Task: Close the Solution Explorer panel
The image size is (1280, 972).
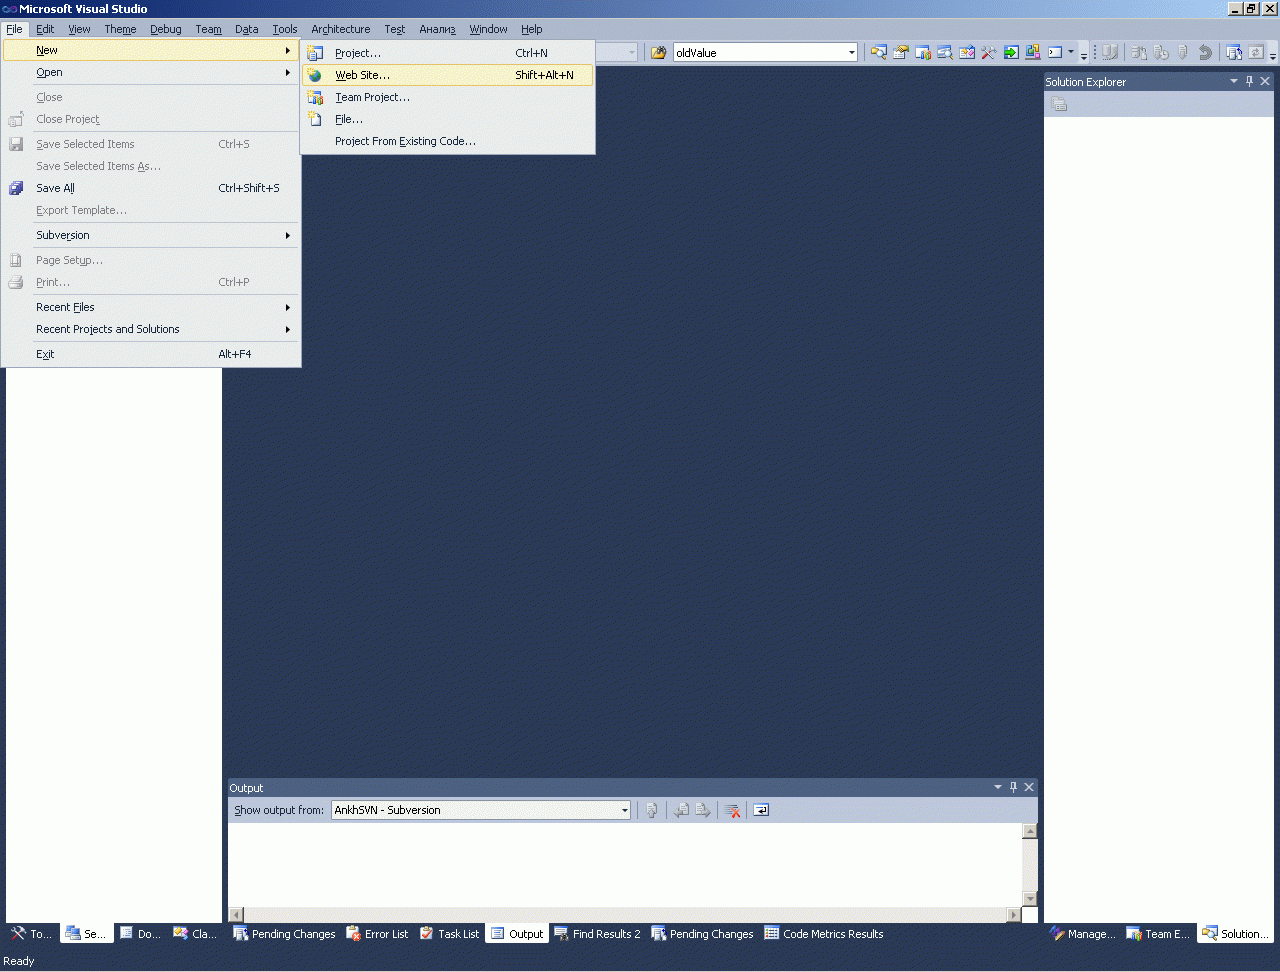Action: pos(1265,81)
